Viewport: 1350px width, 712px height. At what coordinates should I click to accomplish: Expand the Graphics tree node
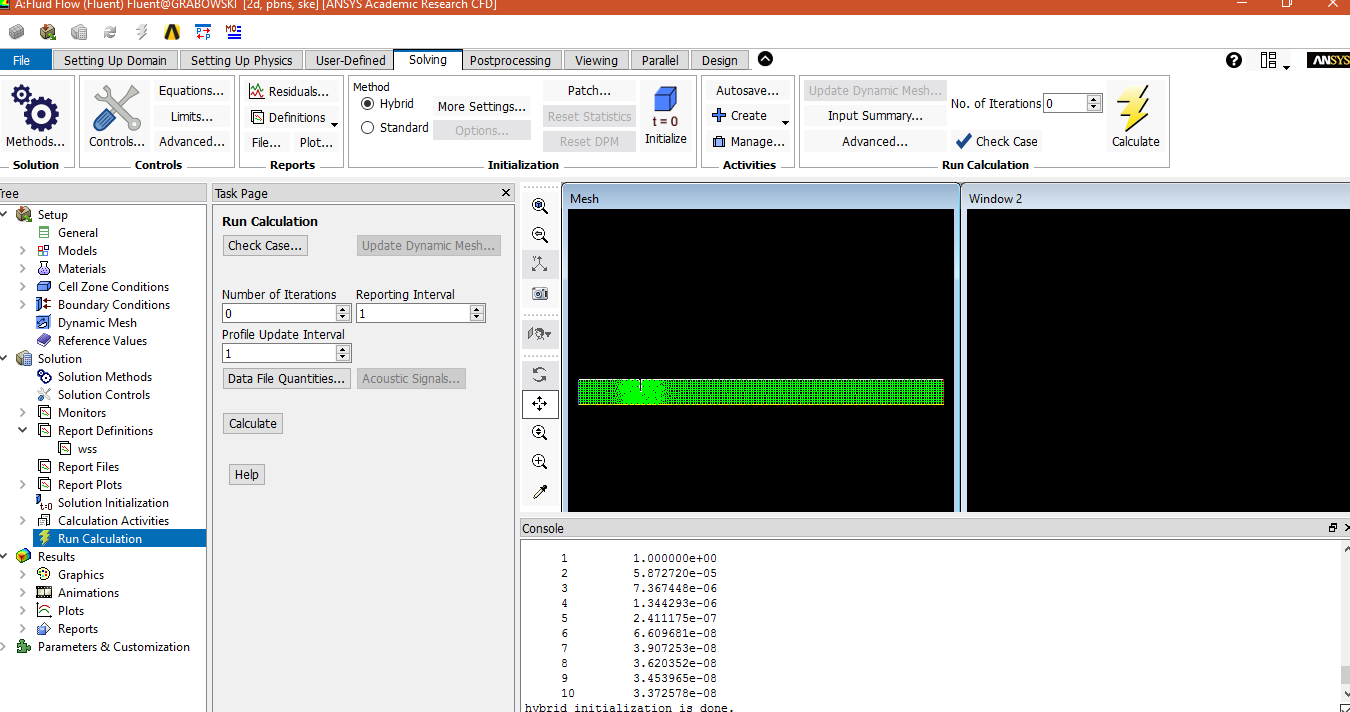click(x=23, y=575)
